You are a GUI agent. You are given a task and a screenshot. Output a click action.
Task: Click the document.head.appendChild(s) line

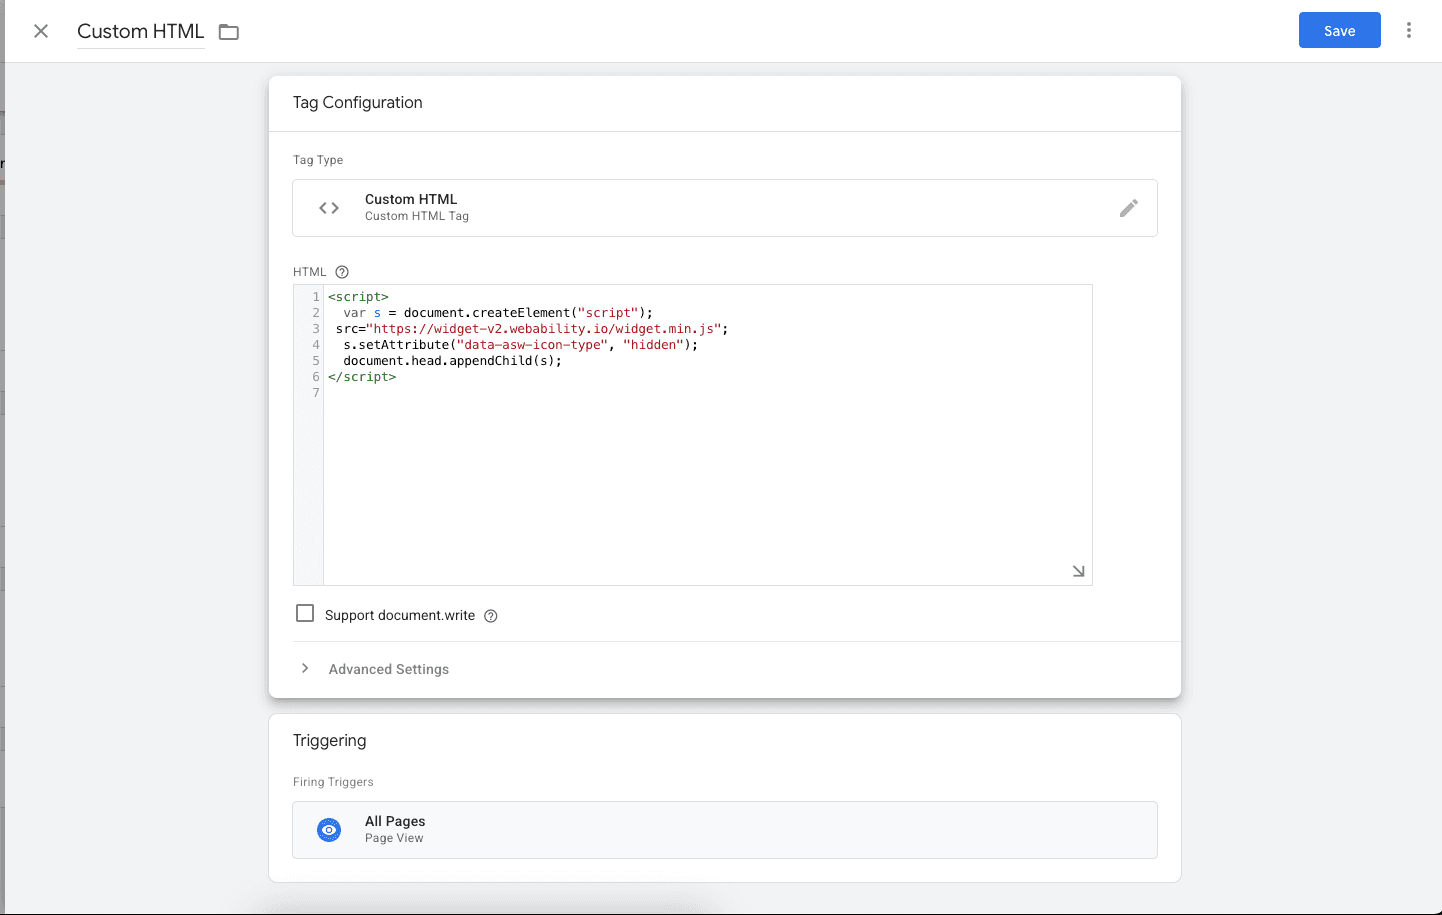pos(452,361)
